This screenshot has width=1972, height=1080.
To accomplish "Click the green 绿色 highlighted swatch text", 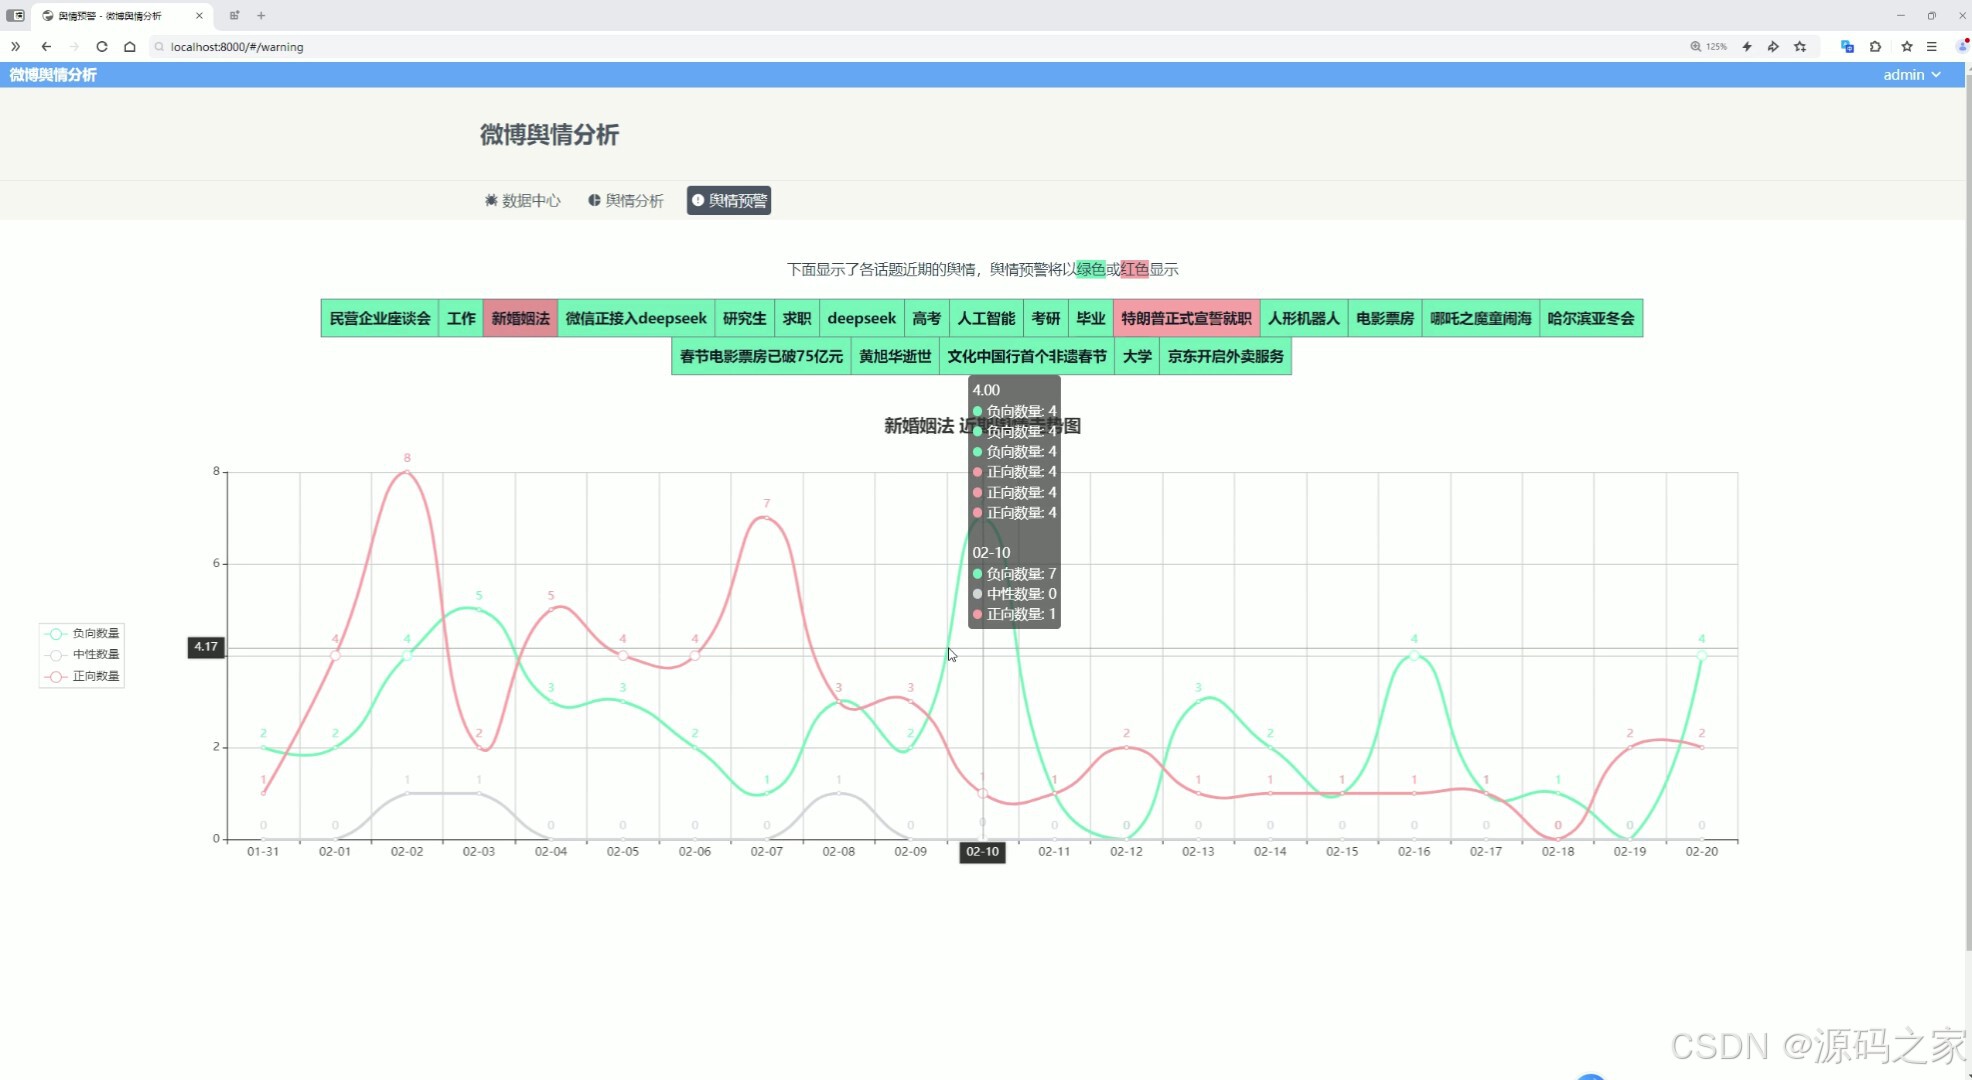I will tap(1090, 269).
